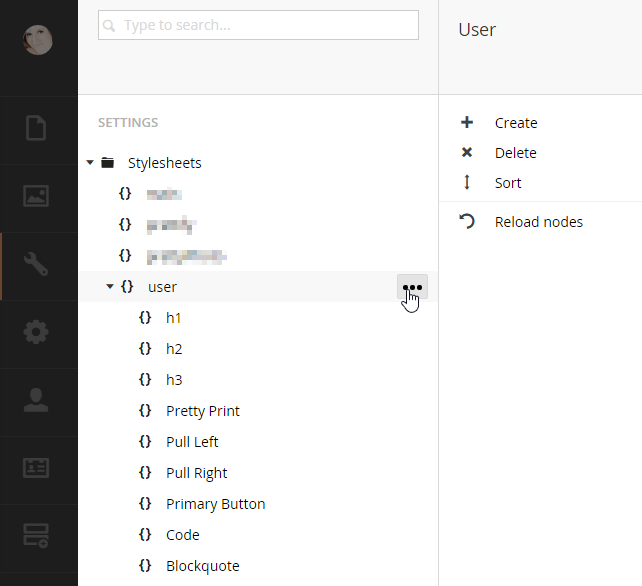Open the user avatar profile
The image size is (642, 586).
click(38, 40)
